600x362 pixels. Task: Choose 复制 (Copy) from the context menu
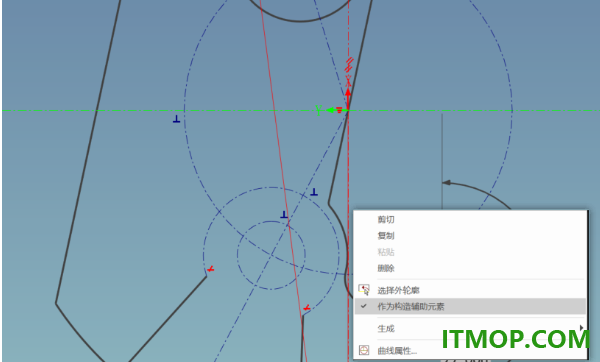(386, 236)
